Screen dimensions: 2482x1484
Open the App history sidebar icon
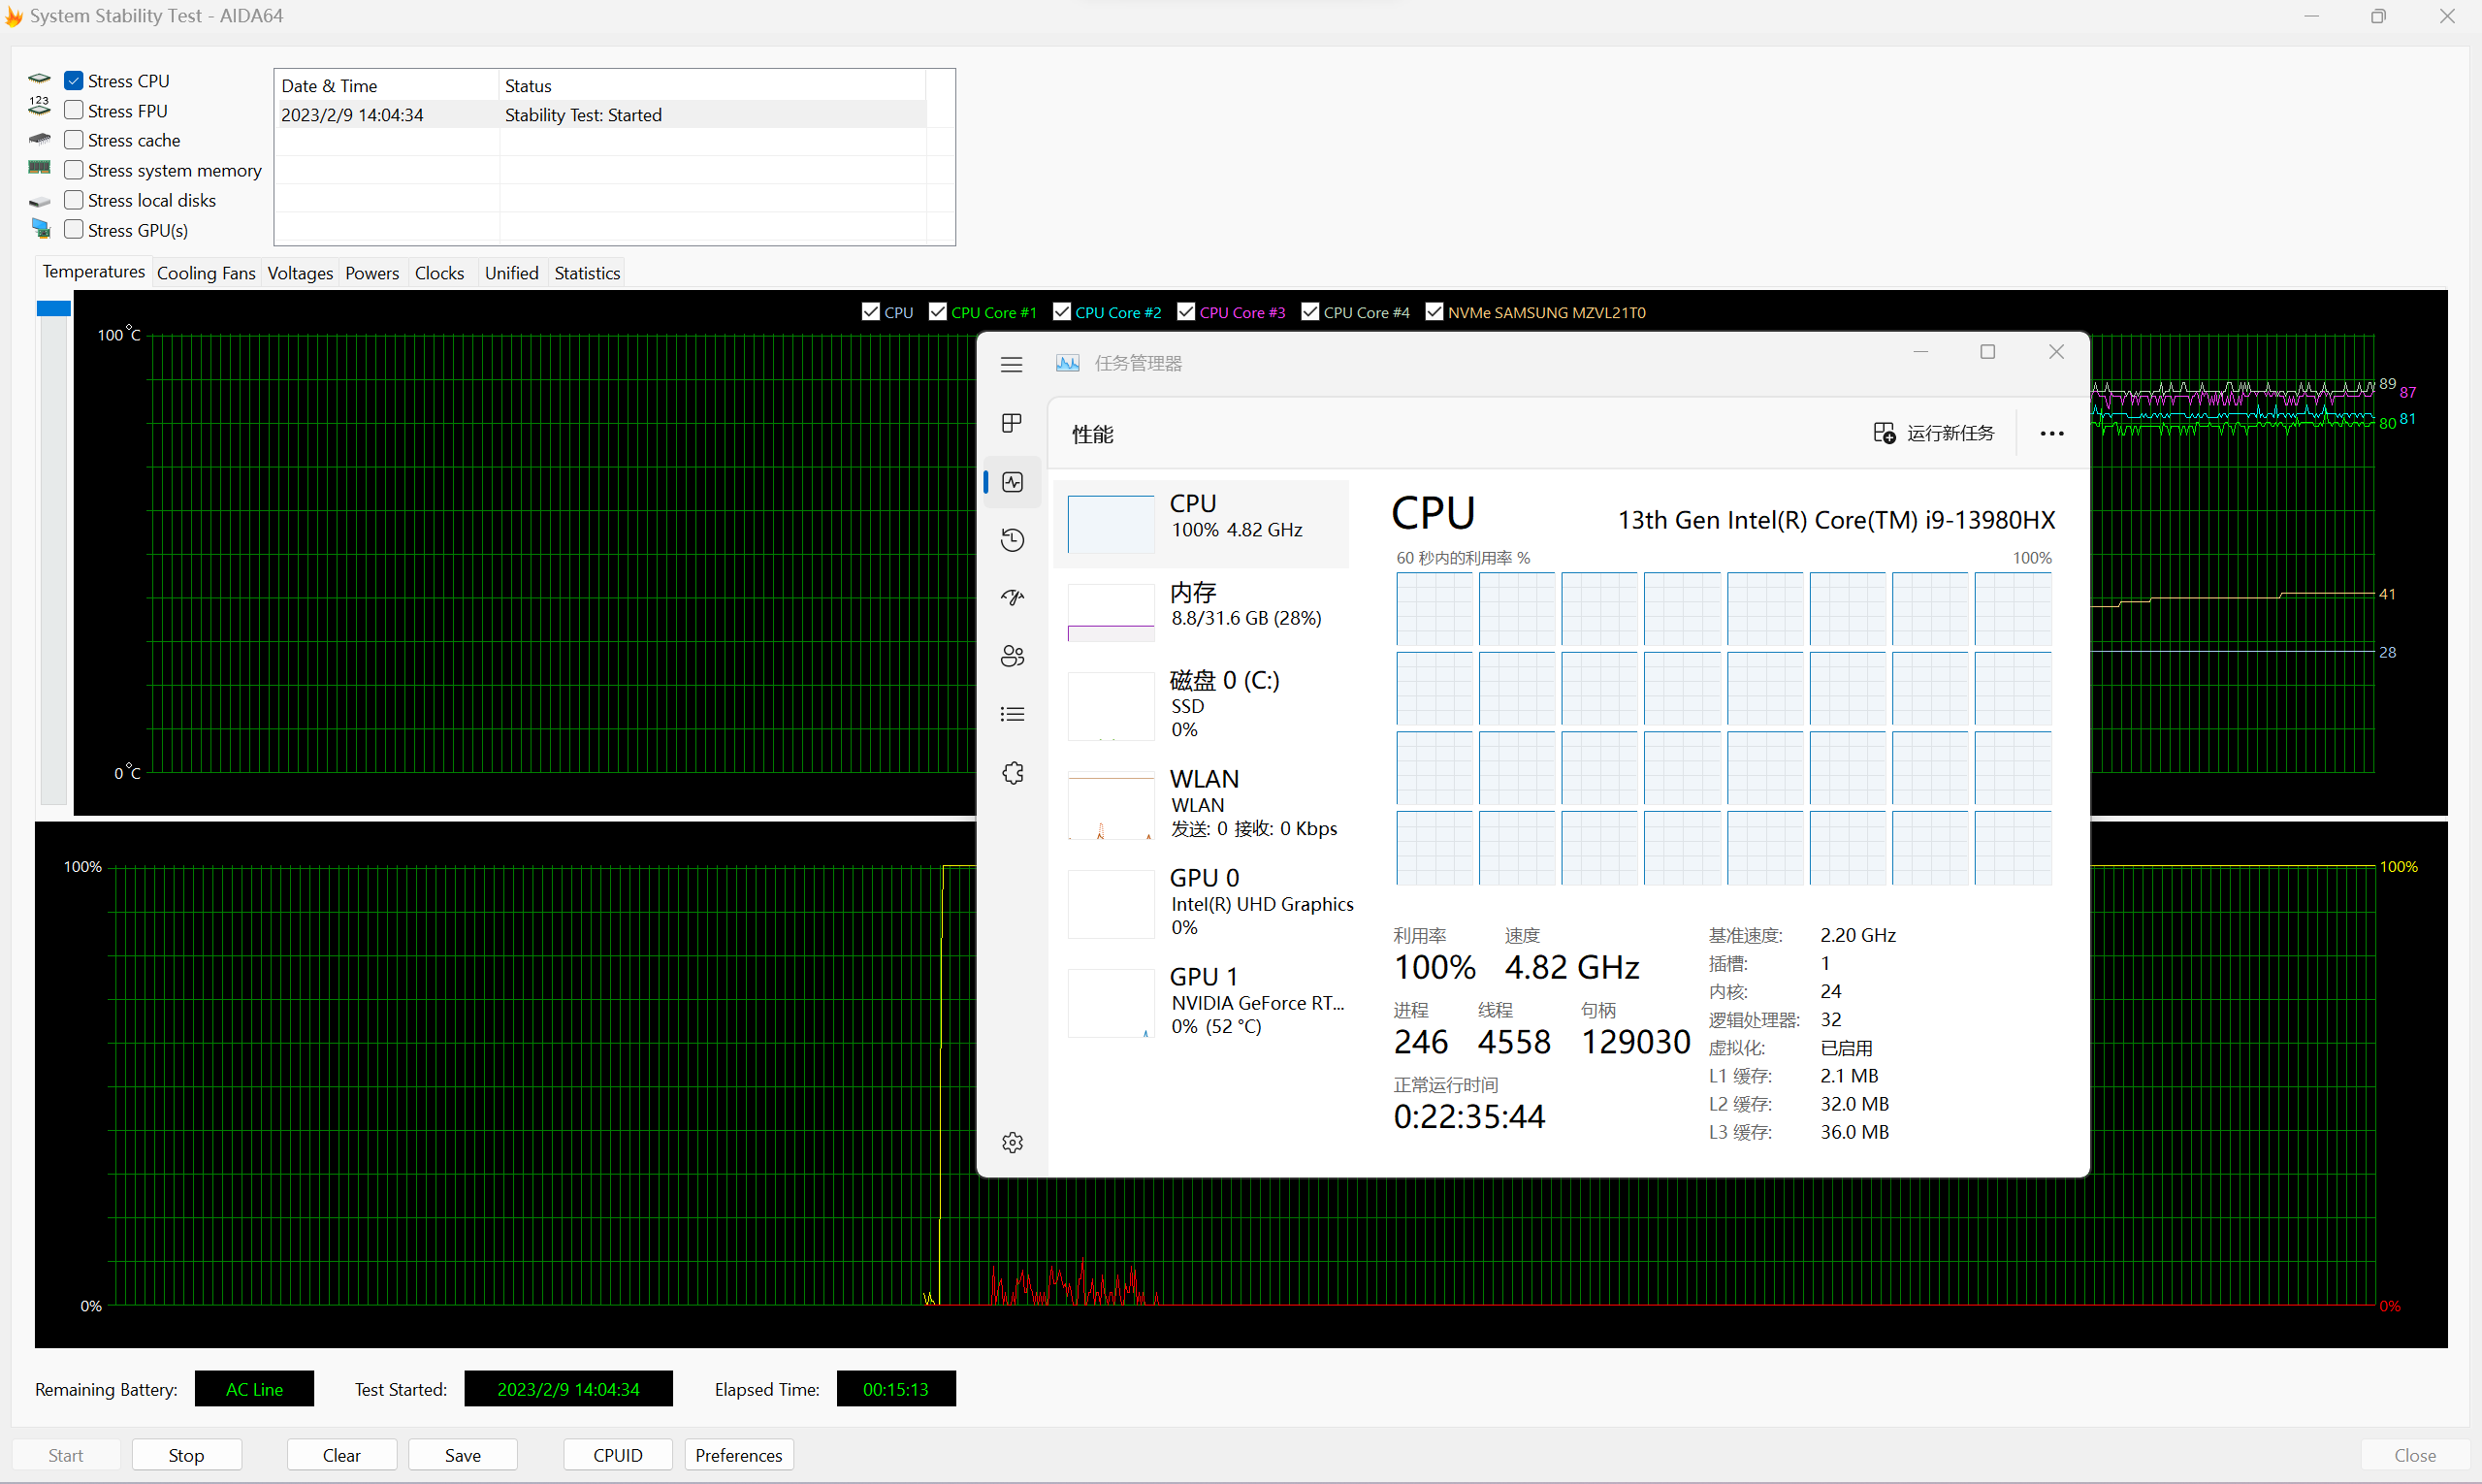pos(1012,540)
